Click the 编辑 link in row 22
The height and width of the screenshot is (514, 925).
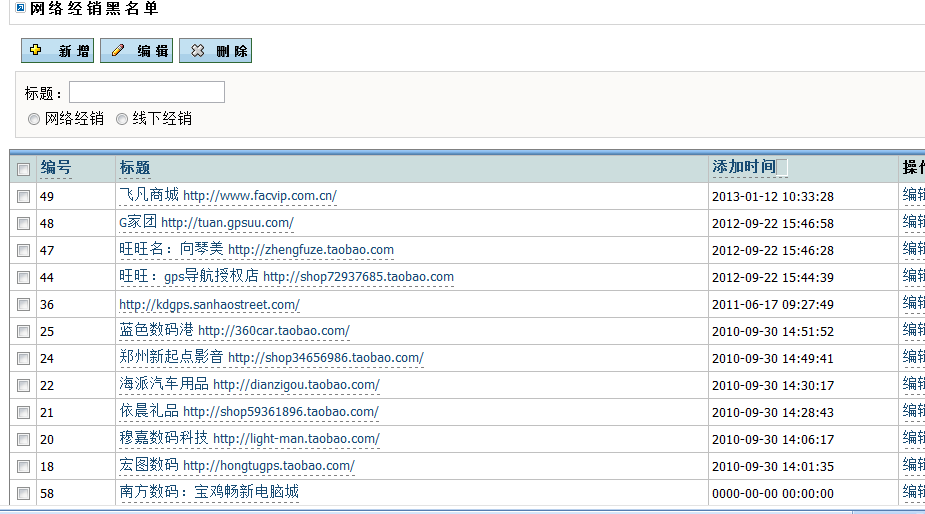point(914,384)
